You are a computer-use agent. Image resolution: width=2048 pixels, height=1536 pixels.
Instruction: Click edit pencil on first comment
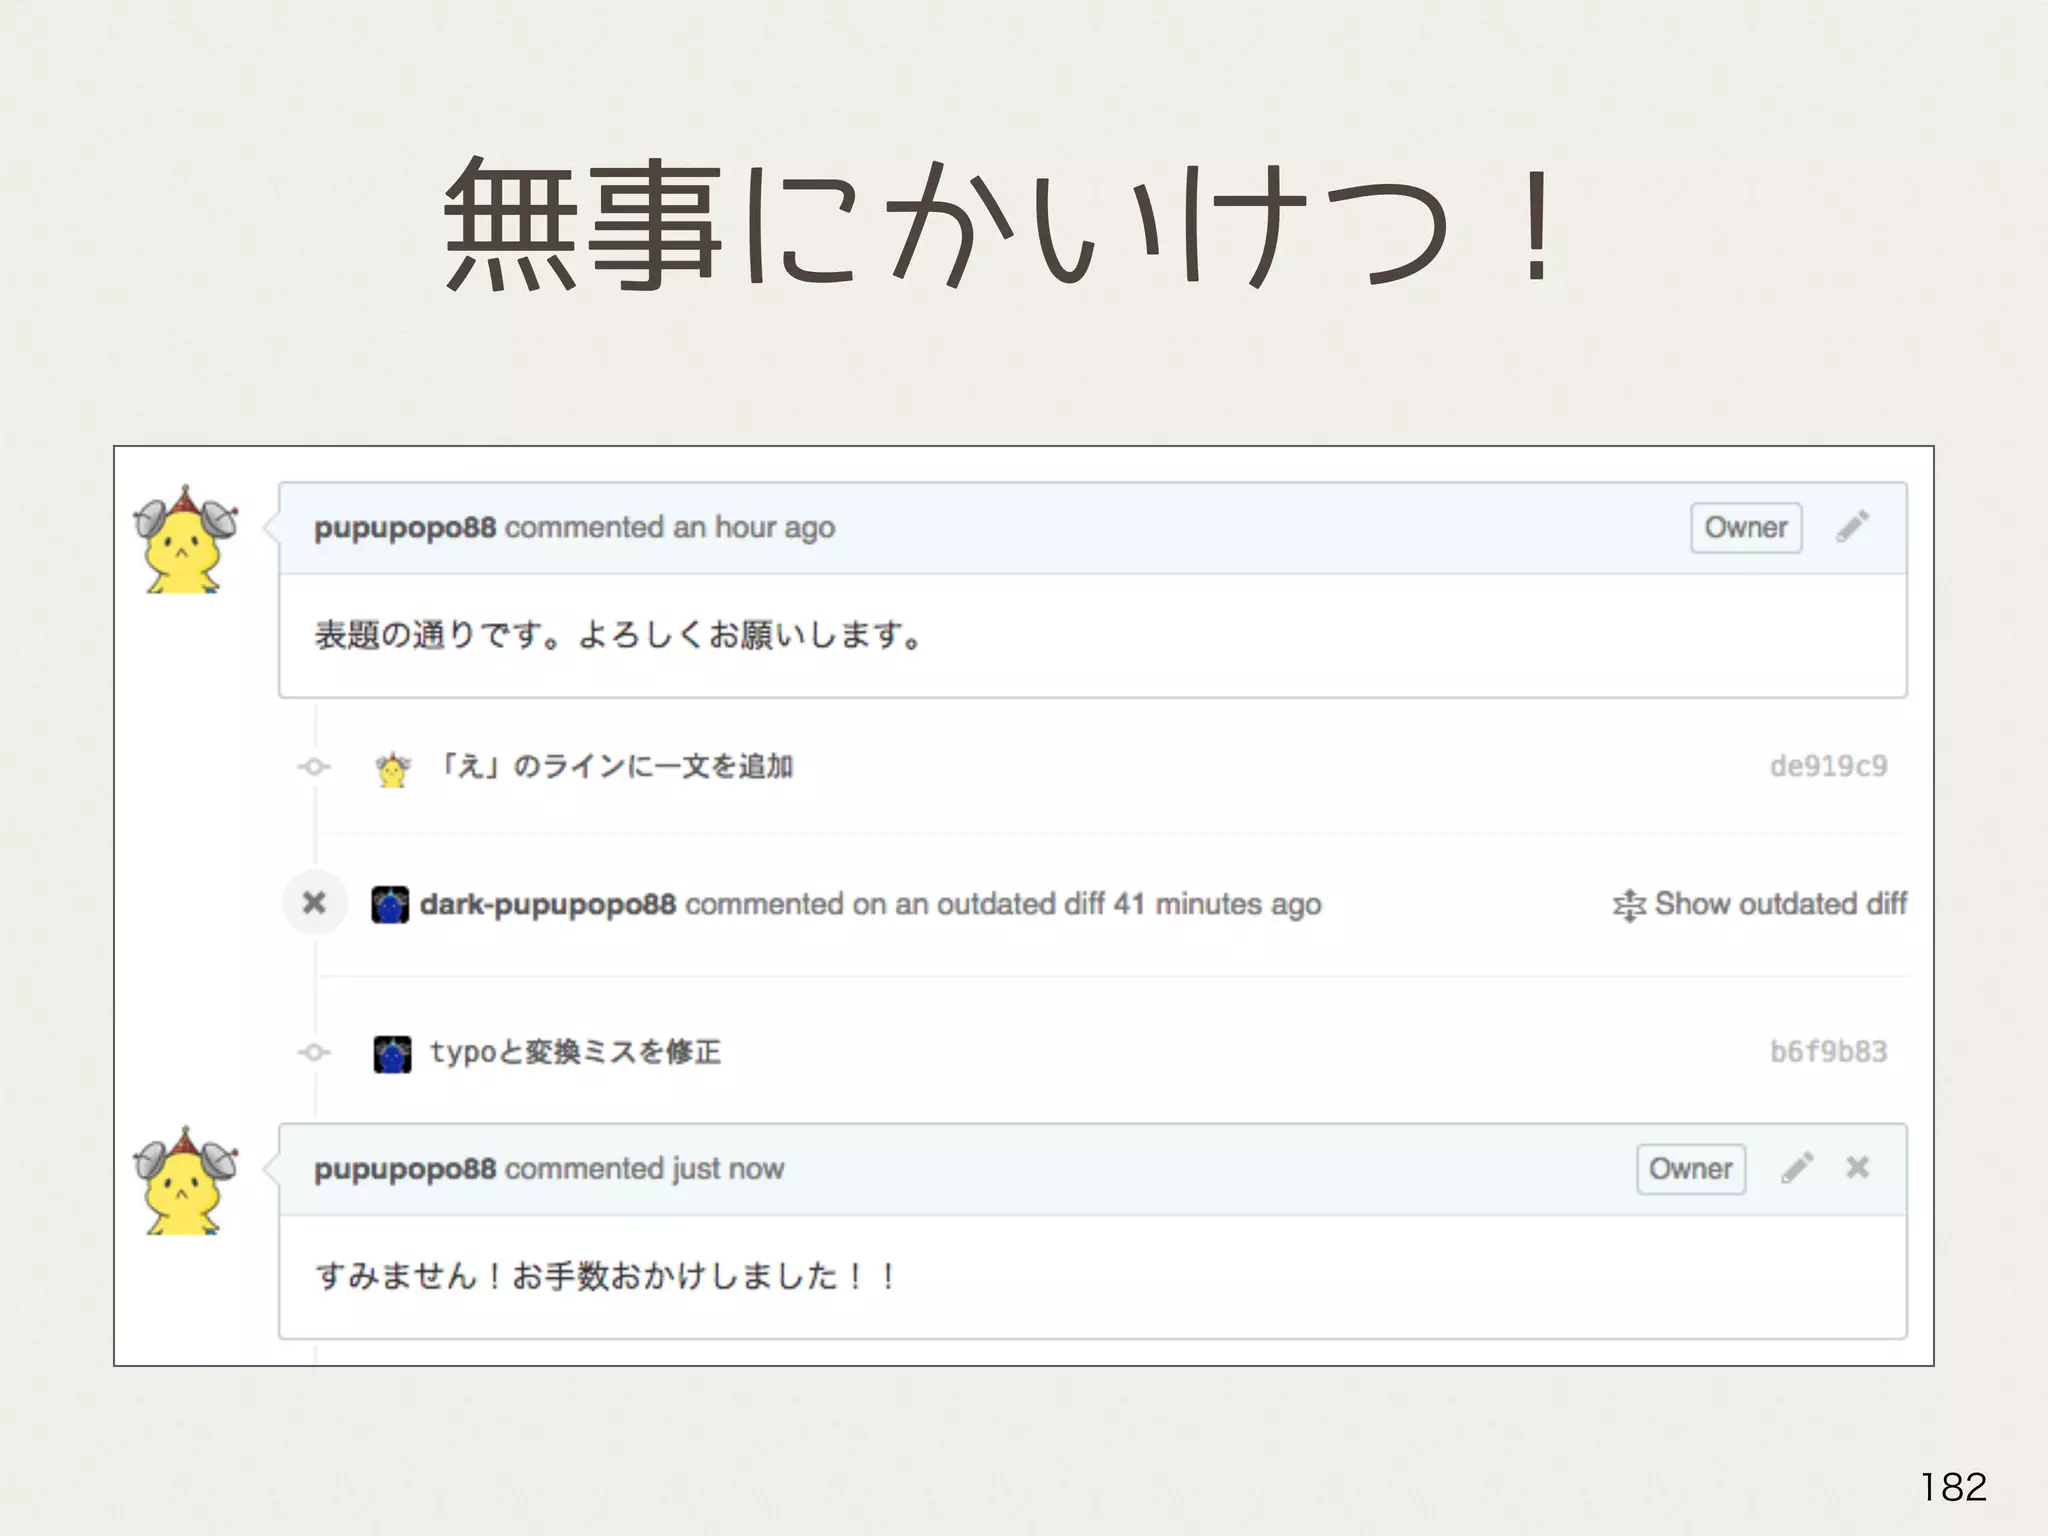pos(1852,527)
